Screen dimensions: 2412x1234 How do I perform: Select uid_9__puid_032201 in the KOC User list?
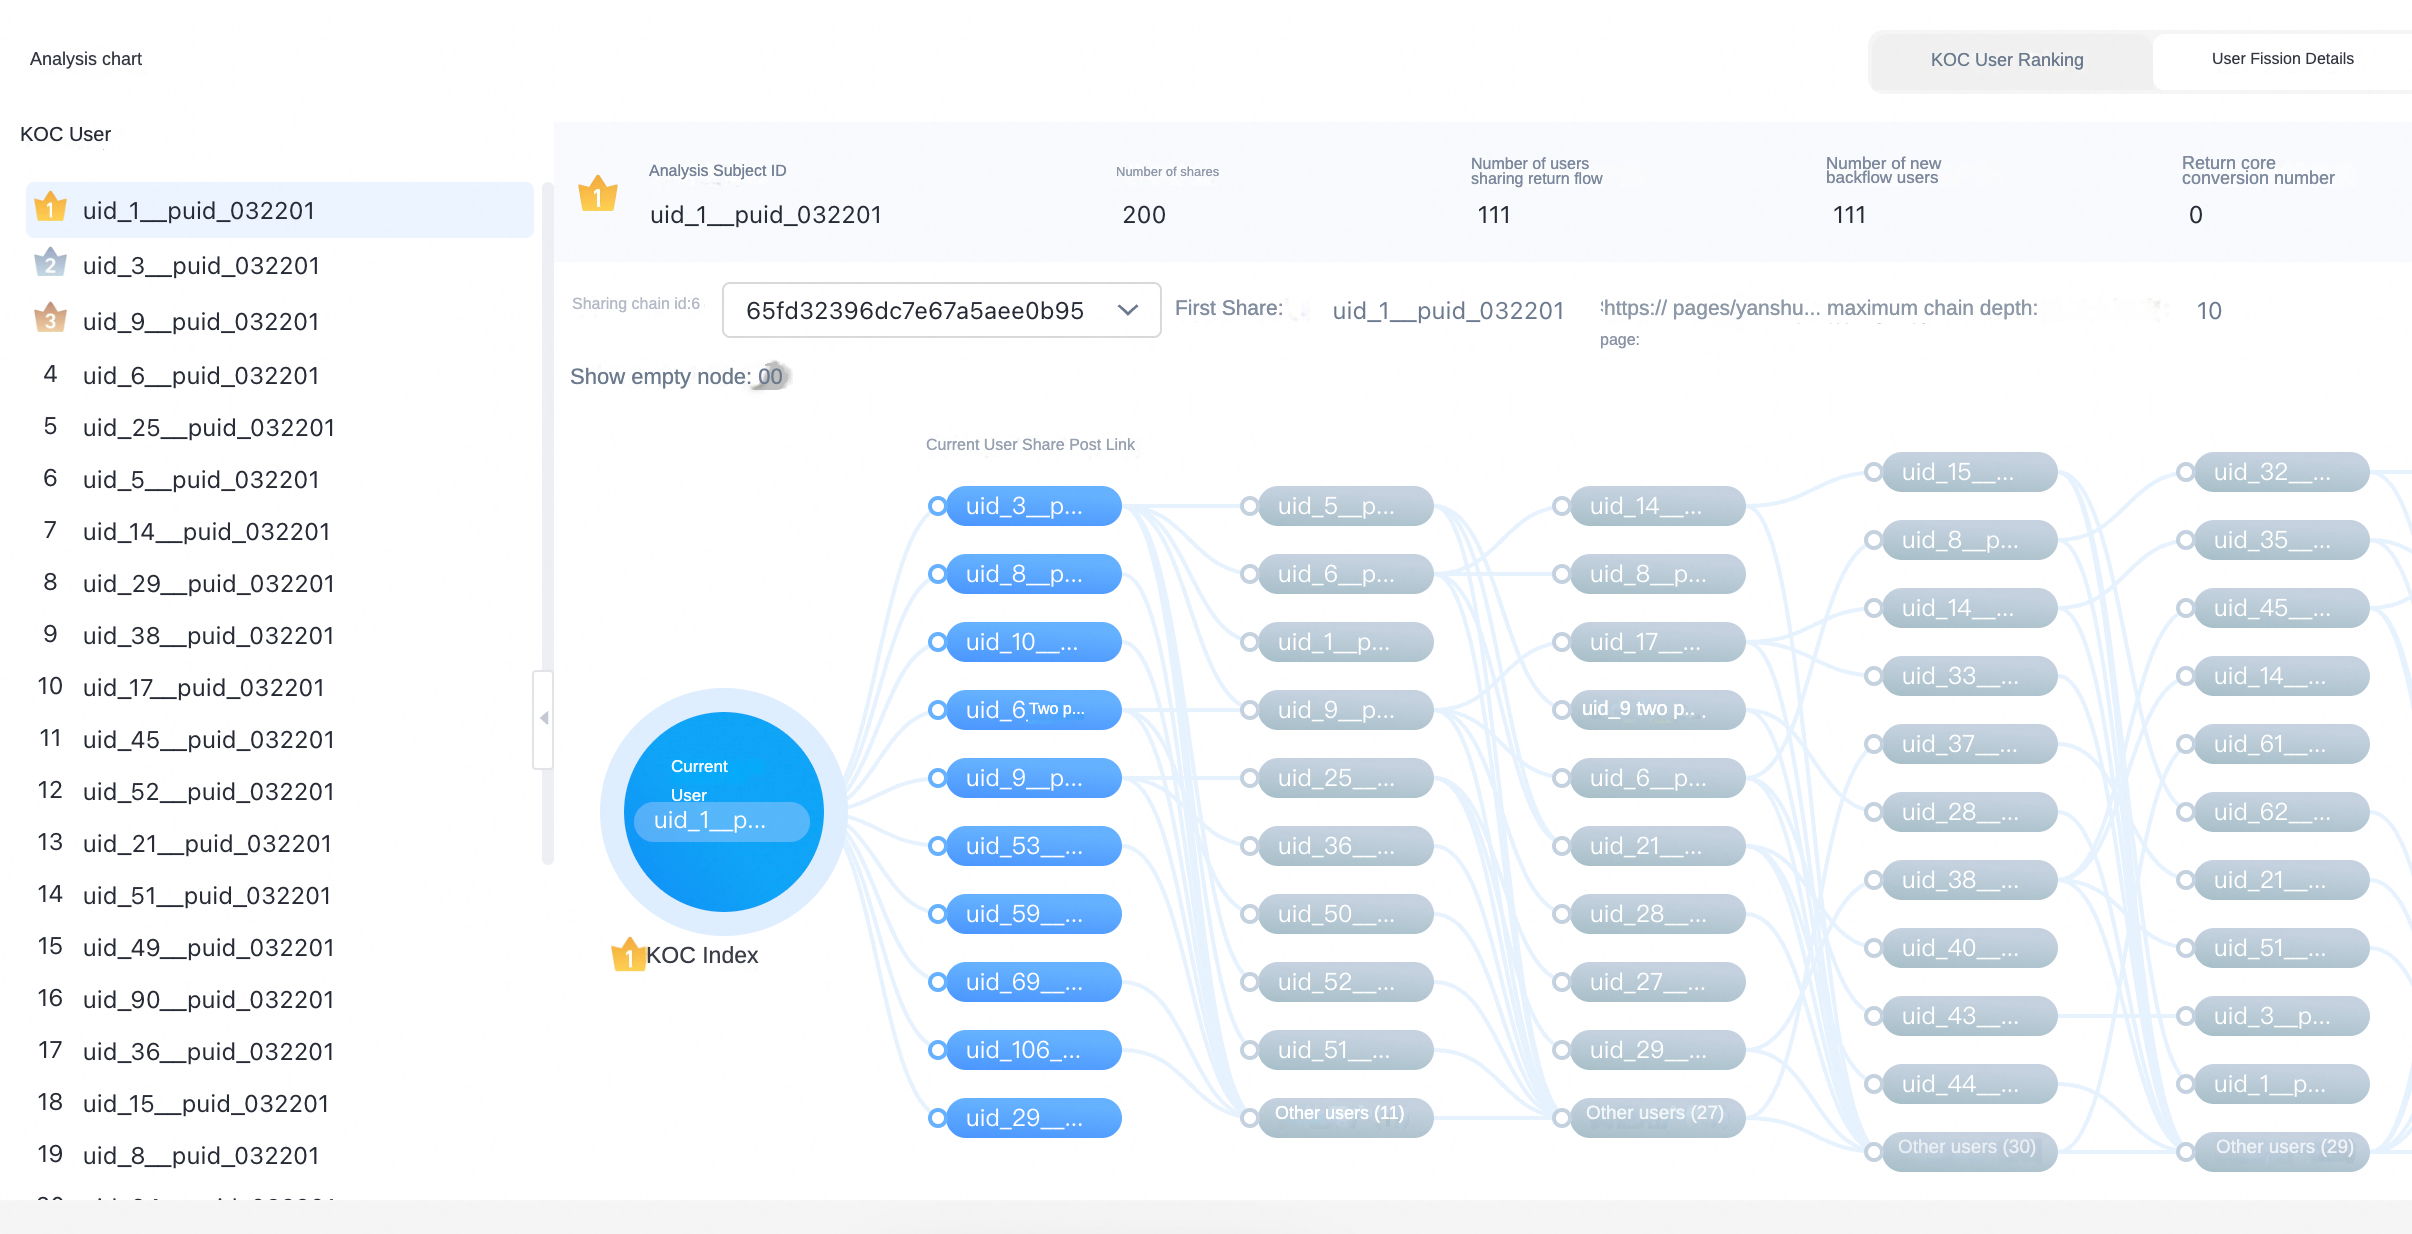(x=280, y=322)
